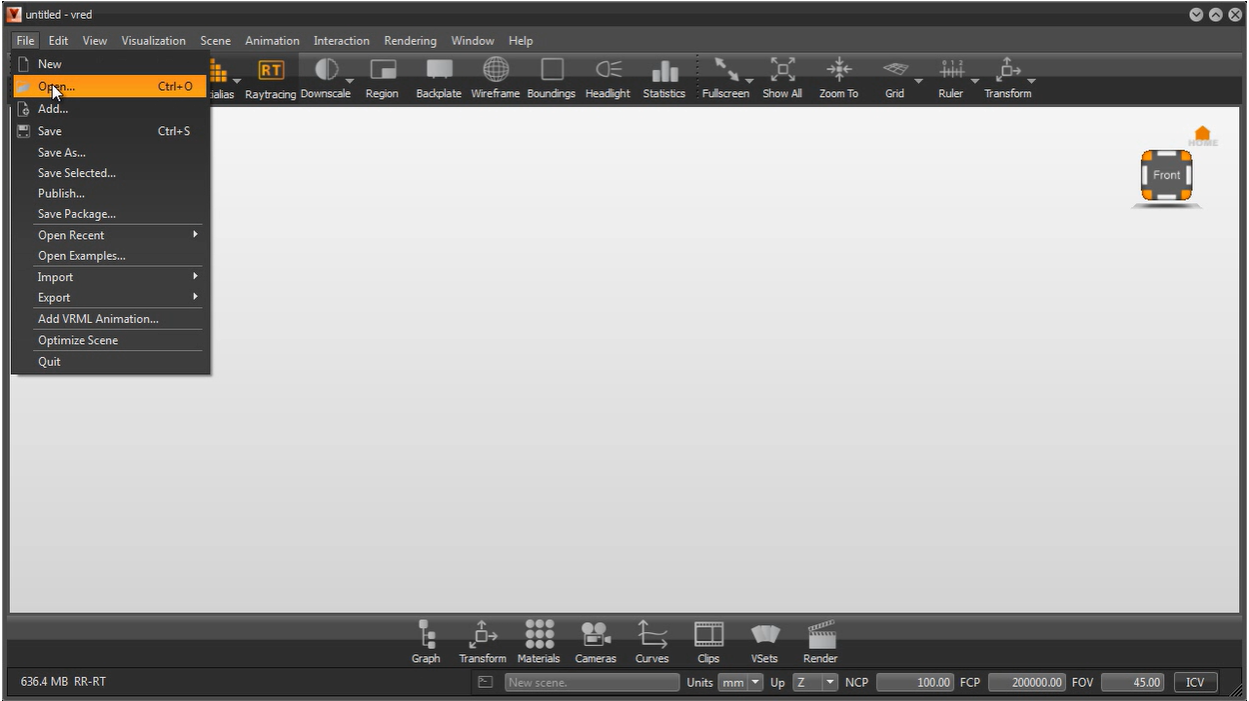Screen dimensions: 1249x701
Task: Open the Animation menu
Action: (272, 41)
